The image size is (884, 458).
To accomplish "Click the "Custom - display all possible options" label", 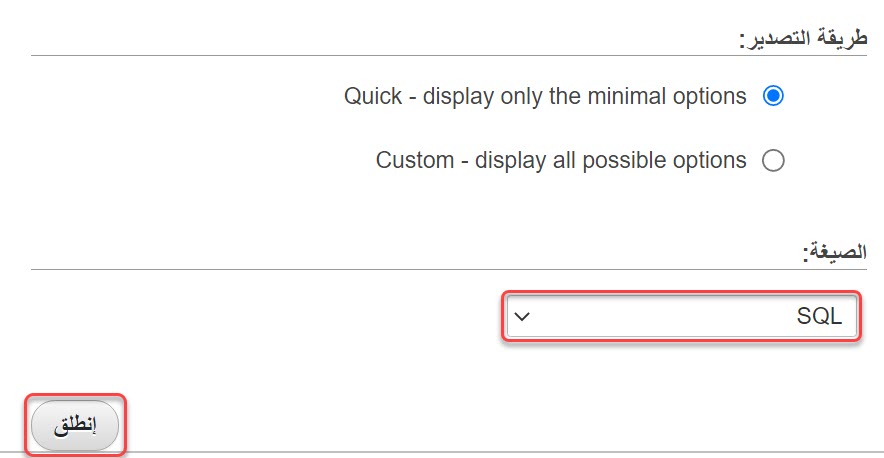I will (x=561, y=160).
